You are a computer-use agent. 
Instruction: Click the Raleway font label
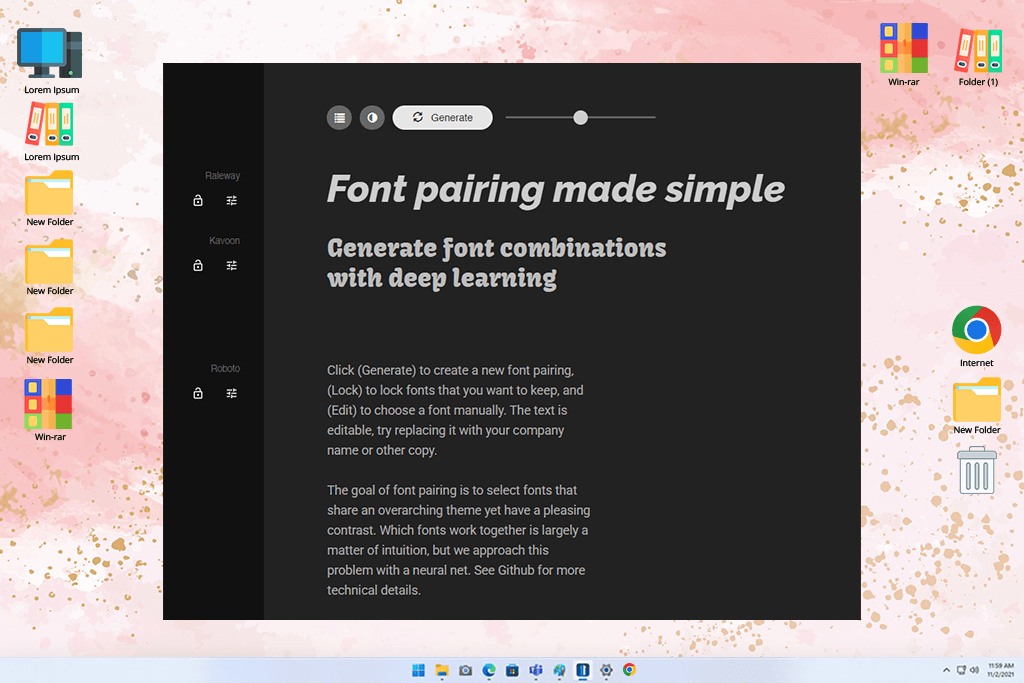[x=223, y=176]
